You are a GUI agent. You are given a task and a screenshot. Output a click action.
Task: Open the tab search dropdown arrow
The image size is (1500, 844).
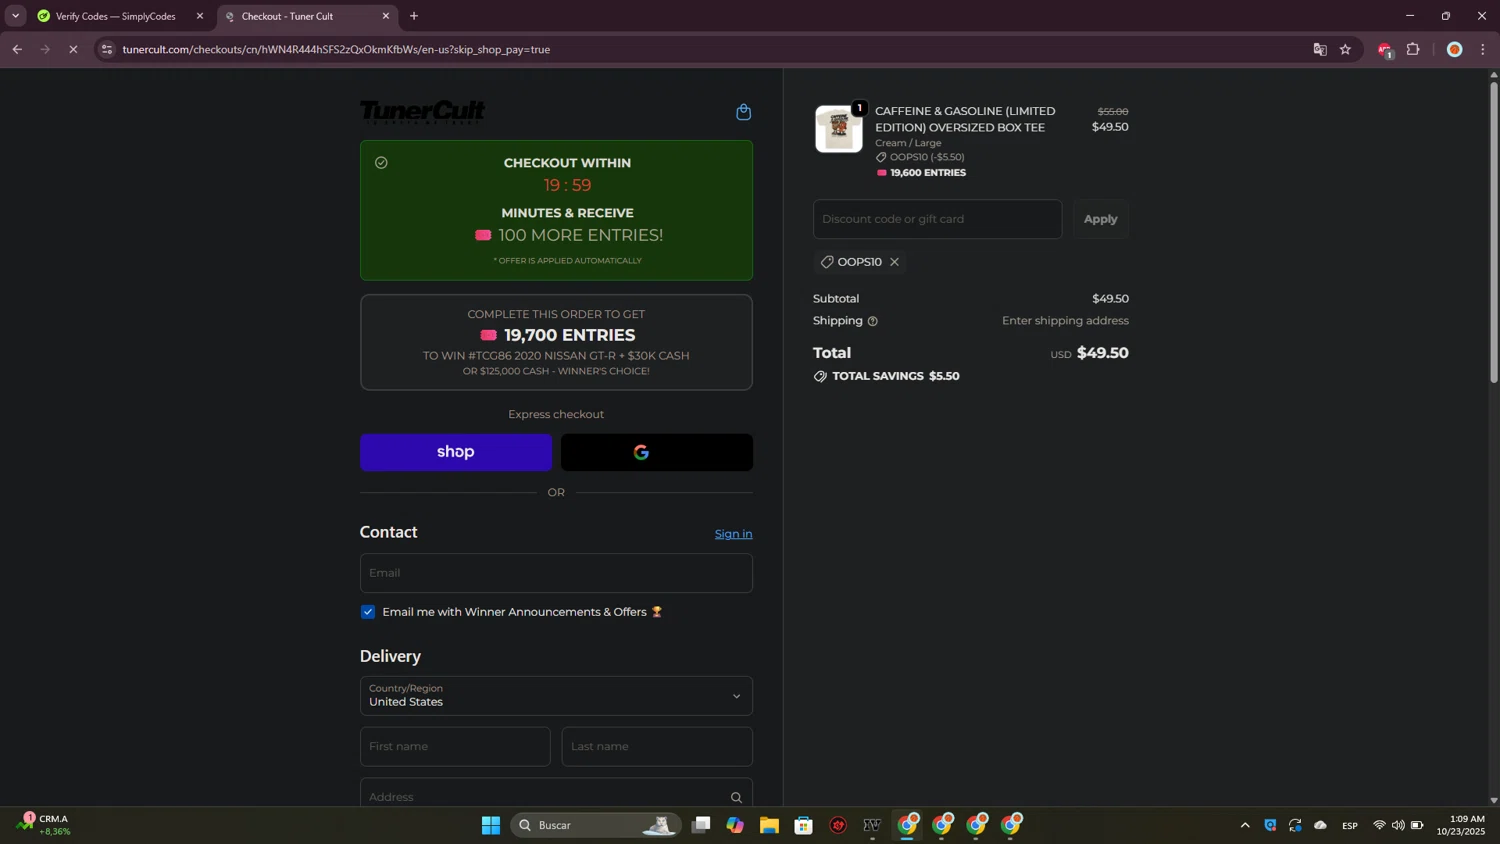coord(15,16)
